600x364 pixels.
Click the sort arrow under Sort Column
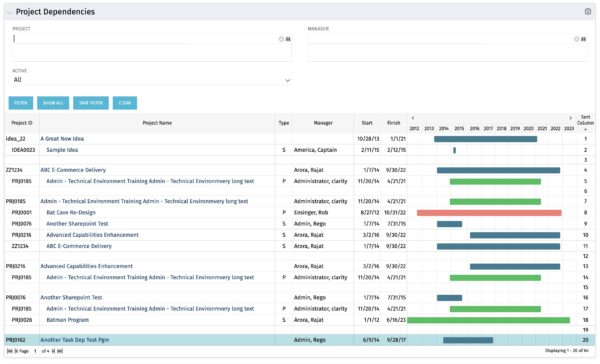pos(585,129)
